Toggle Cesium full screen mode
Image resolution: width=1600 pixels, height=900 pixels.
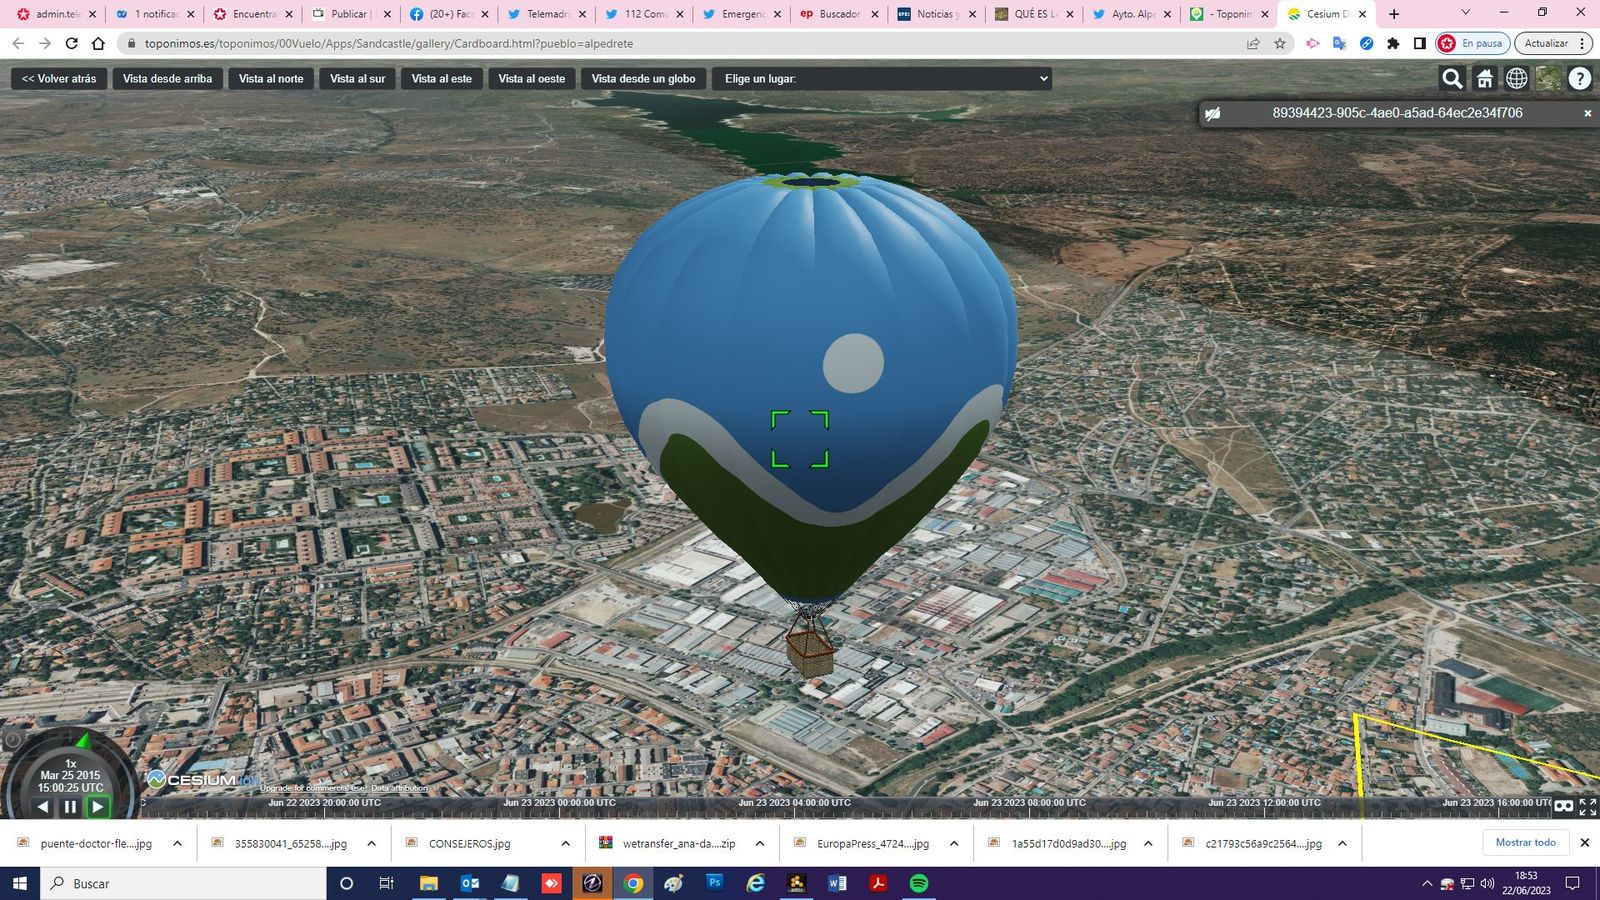point(1588,806)
